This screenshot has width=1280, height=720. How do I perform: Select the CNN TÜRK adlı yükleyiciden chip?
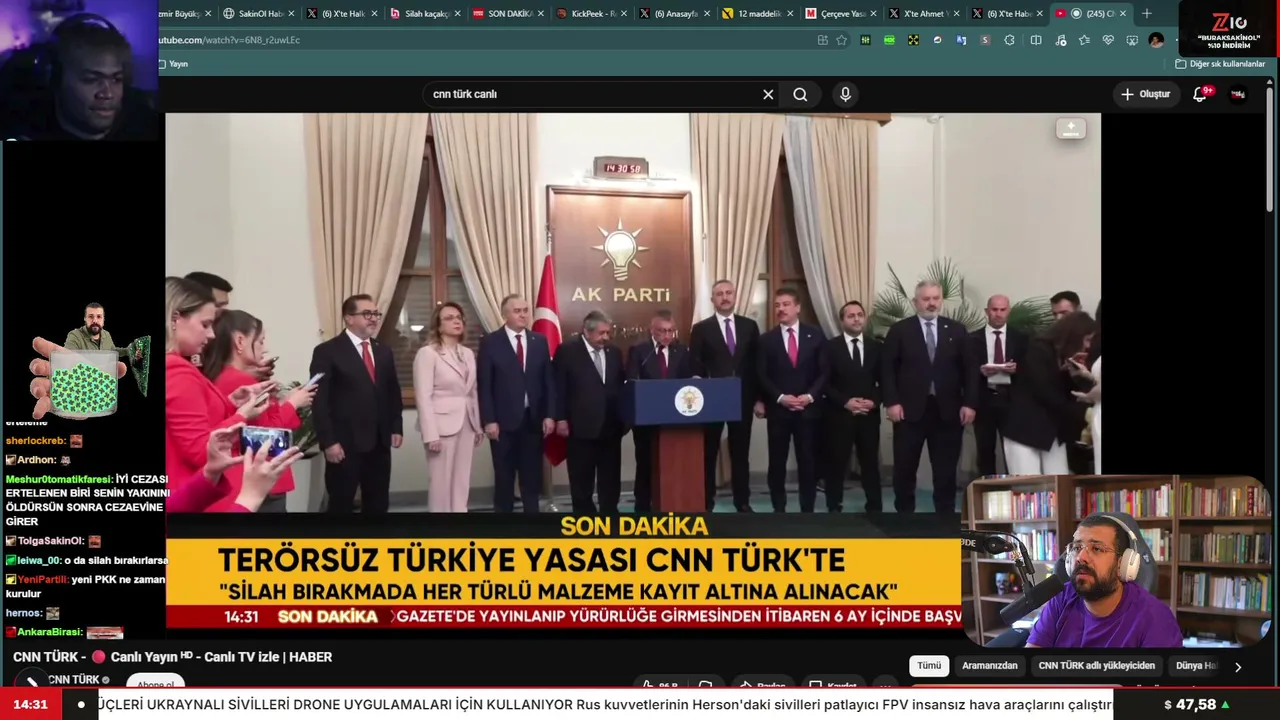pos(1097,666)
